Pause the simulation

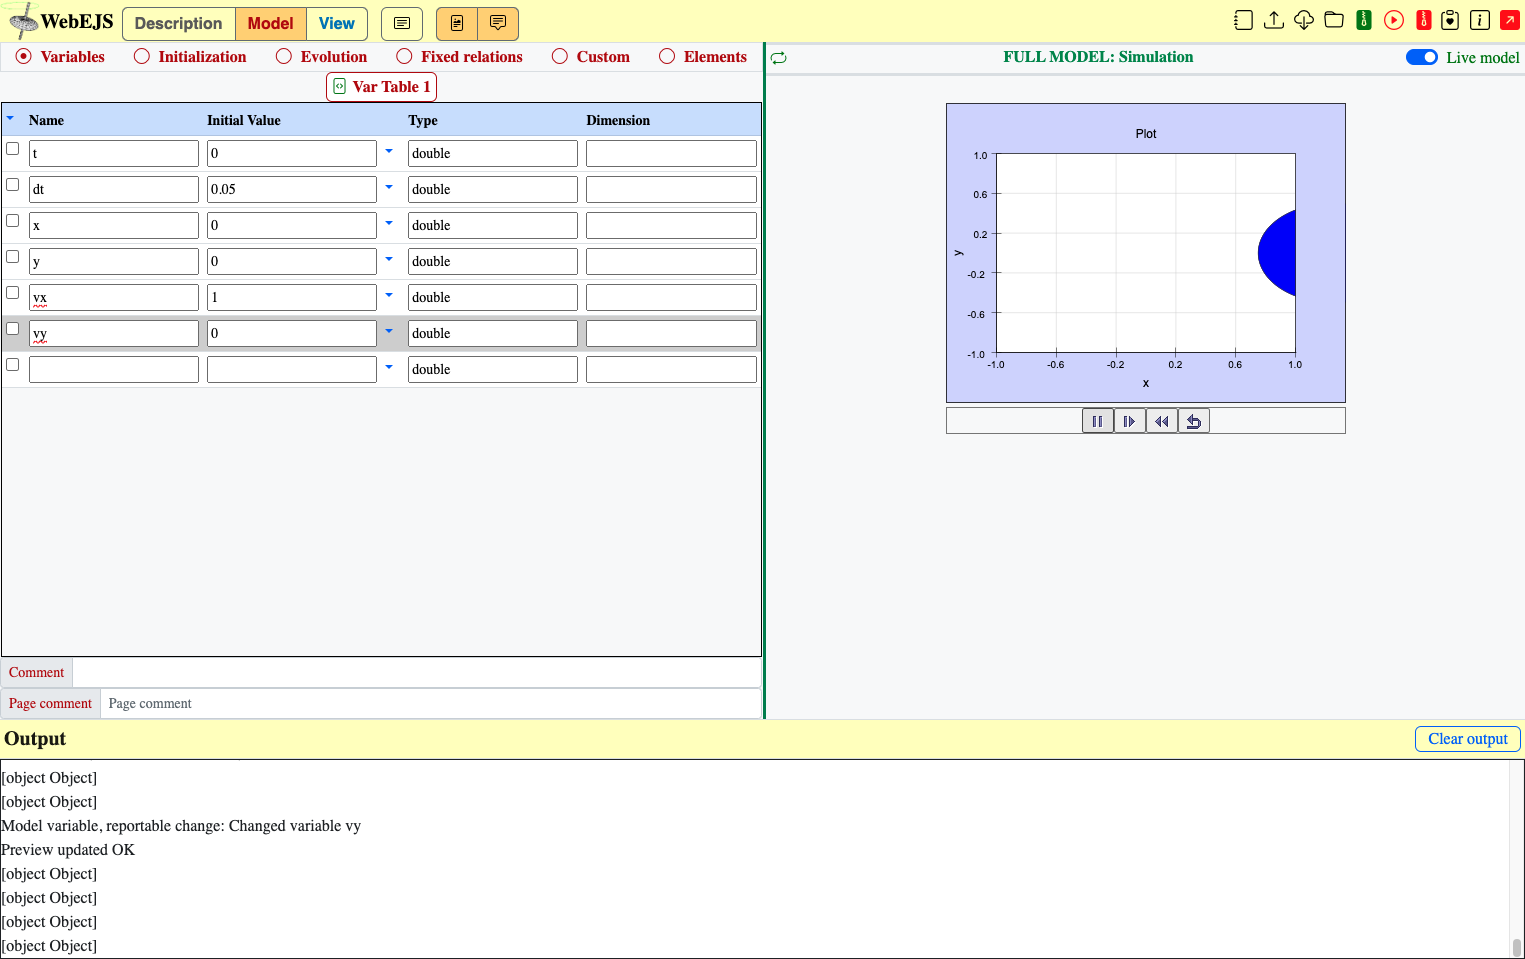pos(1098,421)
